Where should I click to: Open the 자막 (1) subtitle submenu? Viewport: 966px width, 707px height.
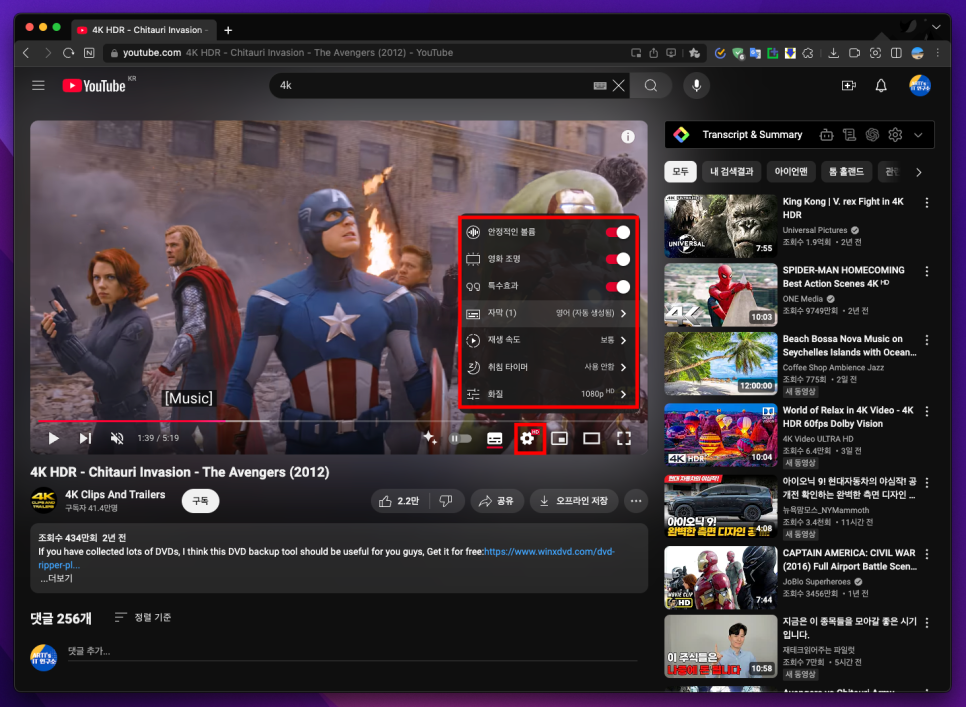(548, 313)
